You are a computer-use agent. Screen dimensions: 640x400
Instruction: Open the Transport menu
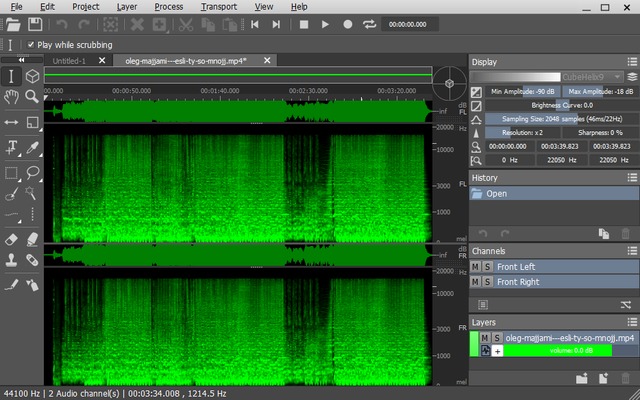tap(218, 6)
